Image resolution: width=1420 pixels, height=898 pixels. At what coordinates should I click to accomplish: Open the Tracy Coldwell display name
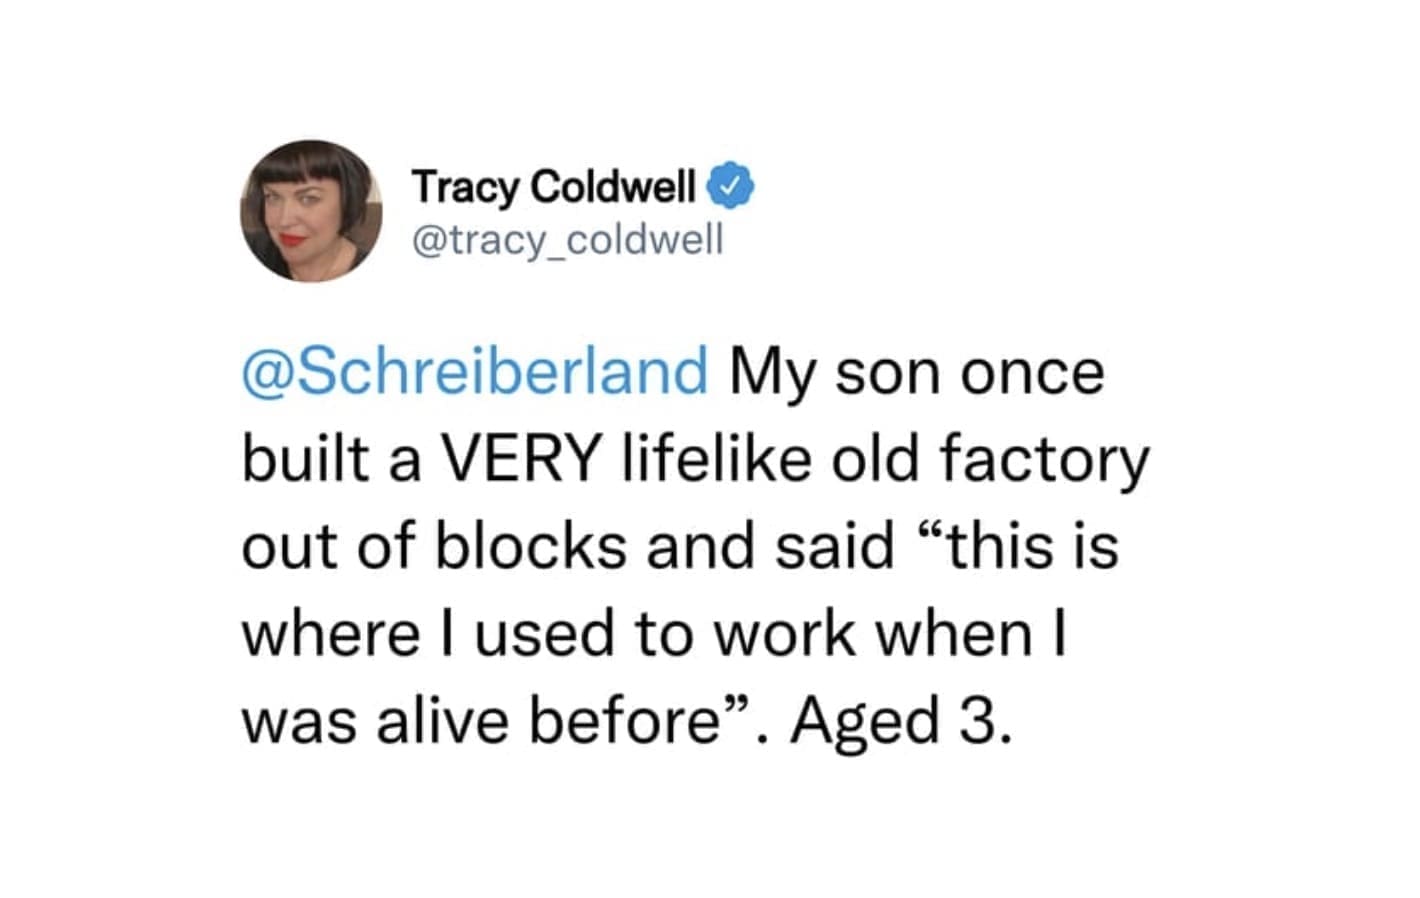coord(553,187)
